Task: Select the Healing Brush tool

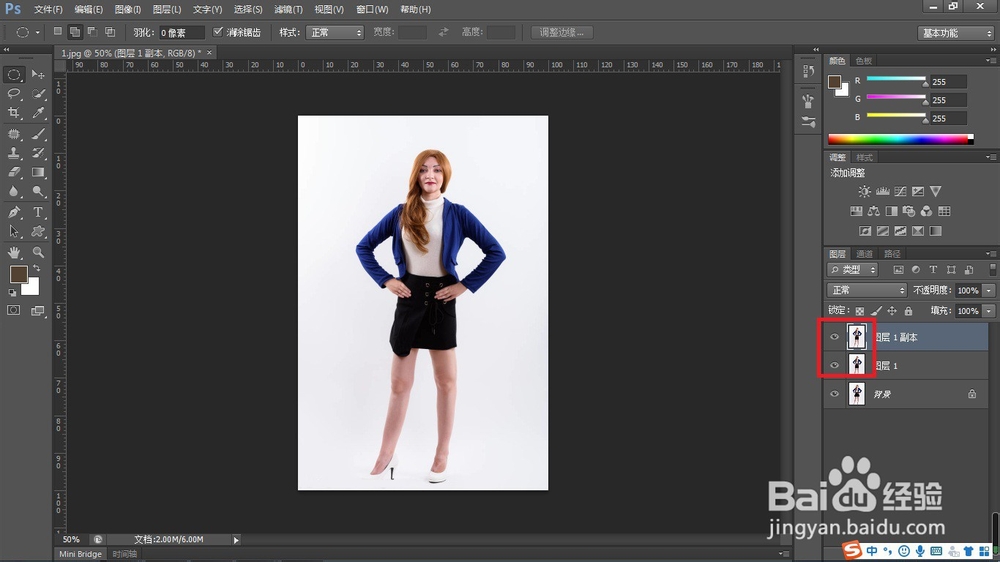Action: click(x=13, y=134)
